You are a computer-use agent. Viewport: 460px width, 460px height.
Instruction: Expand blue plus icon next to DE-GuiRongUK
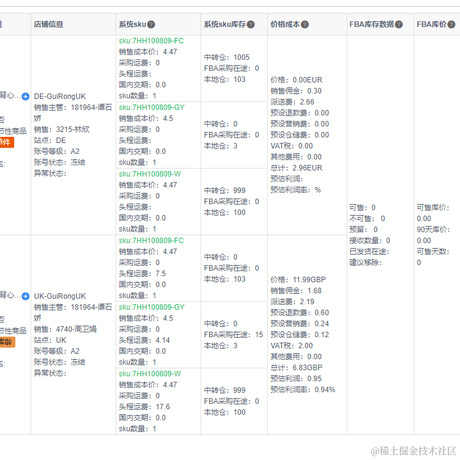click(x=25, y=97)
